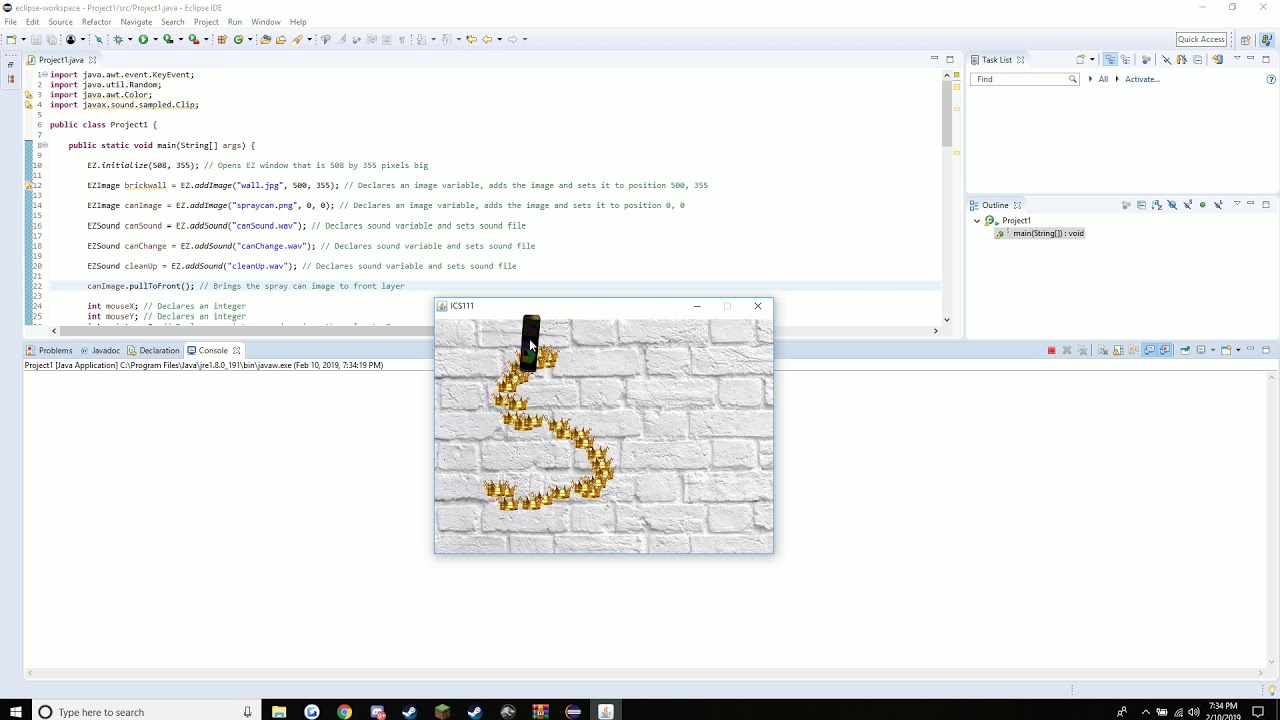This screenshot has height=720, width=1280.
Task: Toggle Show Console on standard output change
Action: coord(1149,350)
